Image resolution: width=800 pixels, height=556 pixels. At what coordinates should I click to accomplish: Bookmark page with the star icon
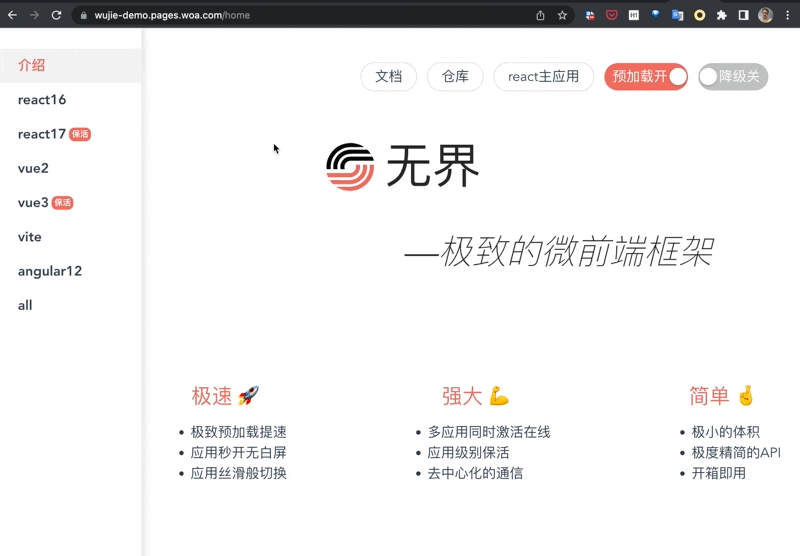(562, 15)
